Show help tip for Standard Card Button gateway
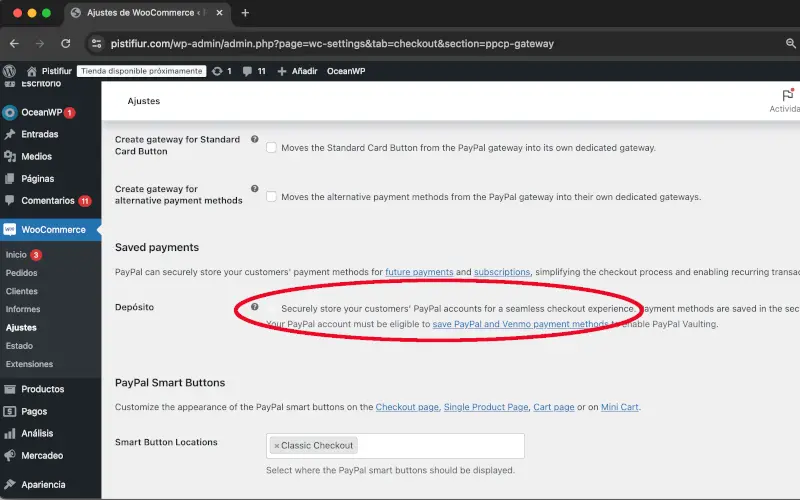Image resolution: width=800 pixels, height=500 pixels. click(x=255, y=139)
